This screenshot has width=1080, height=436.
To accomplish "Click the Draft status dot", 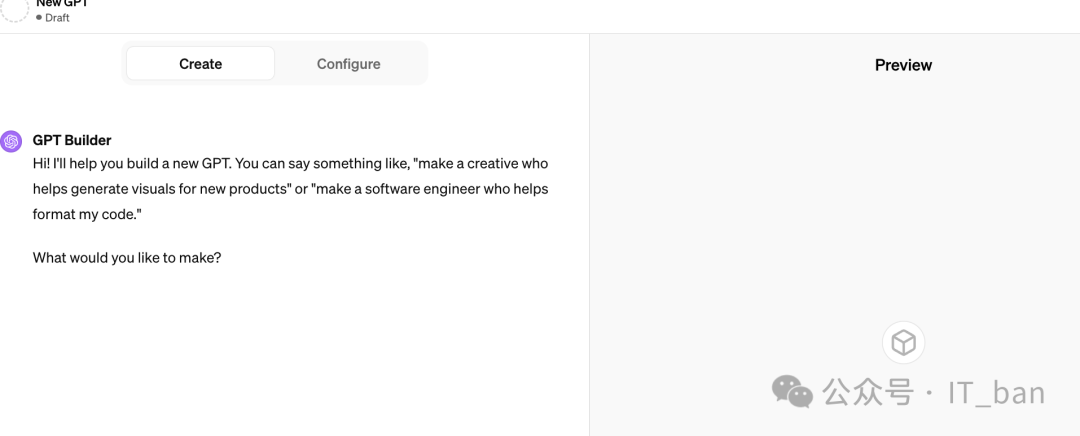I will [39, 18].
